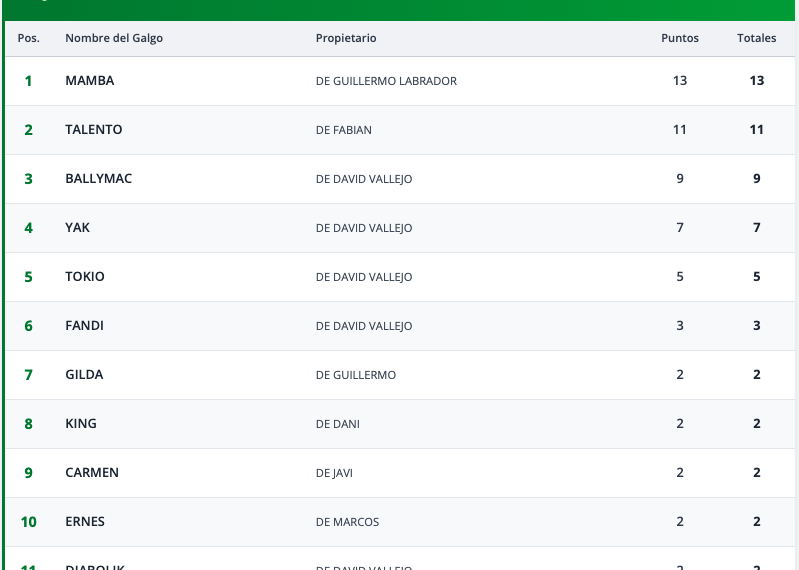Select the TALENTO row name
799x570 pixels.
(94, 130)
